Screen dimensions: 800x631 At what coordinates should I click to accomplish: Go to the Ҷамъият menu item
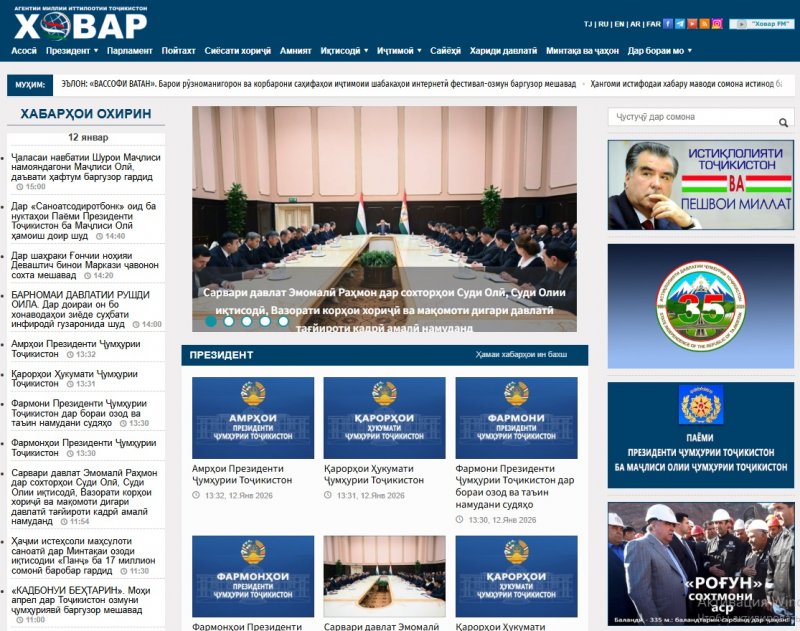pyautogui.click(x=295, y=50)
